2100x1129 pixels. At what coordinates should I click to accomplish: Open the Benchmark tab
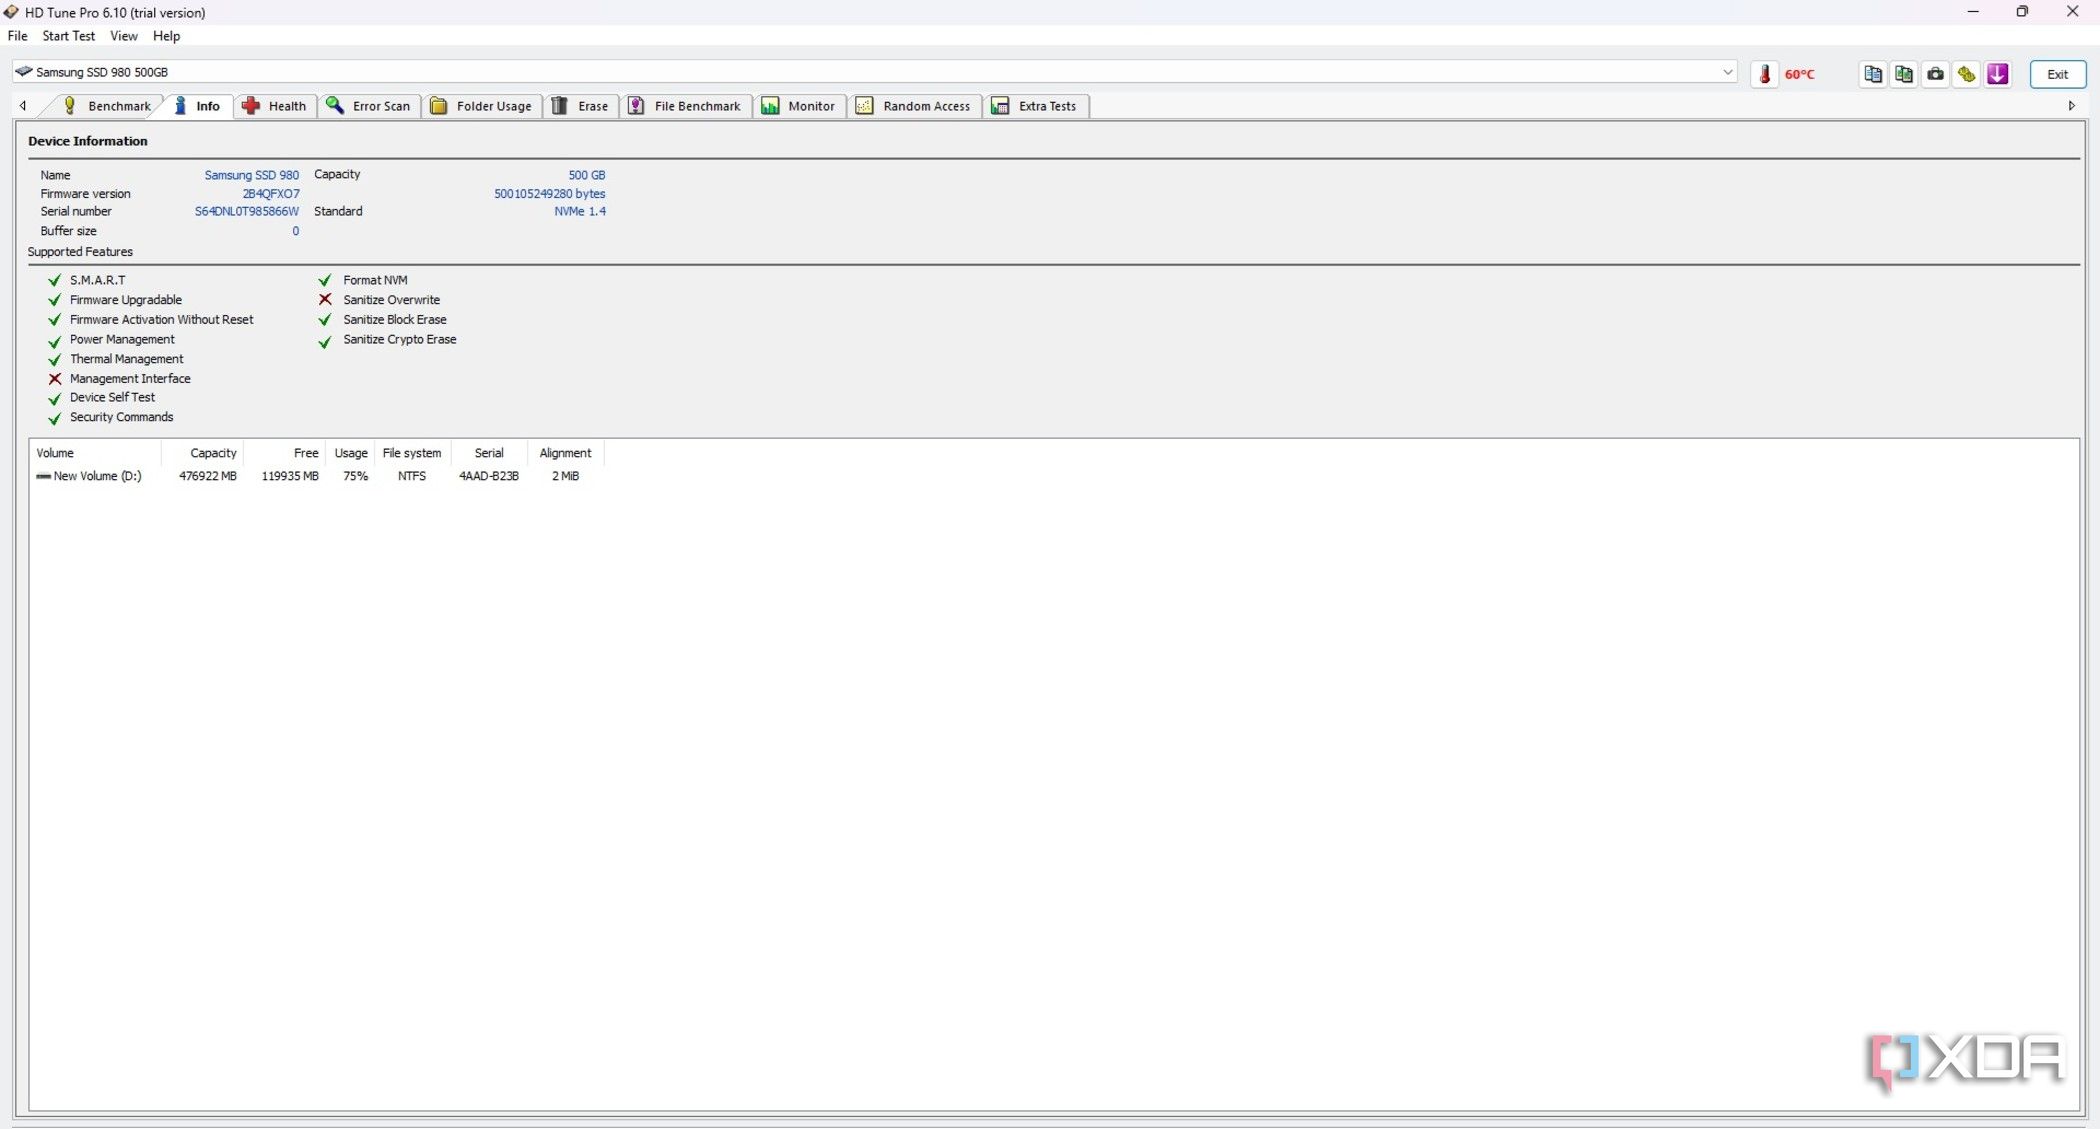pos(106,106)
